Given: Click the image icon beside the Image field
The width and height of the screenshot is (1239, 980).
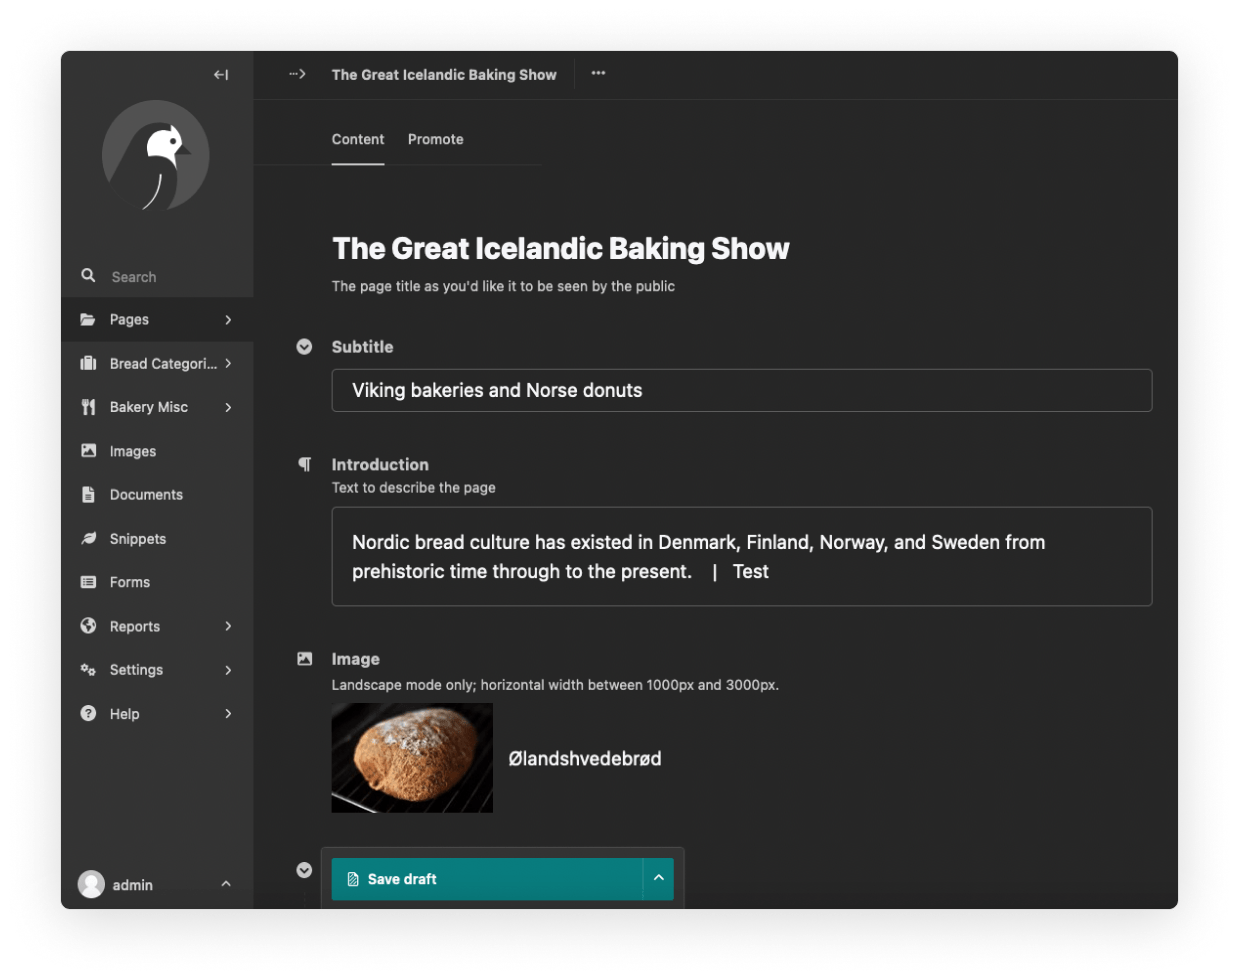Looking at the screenshot, I should (304, 658).
